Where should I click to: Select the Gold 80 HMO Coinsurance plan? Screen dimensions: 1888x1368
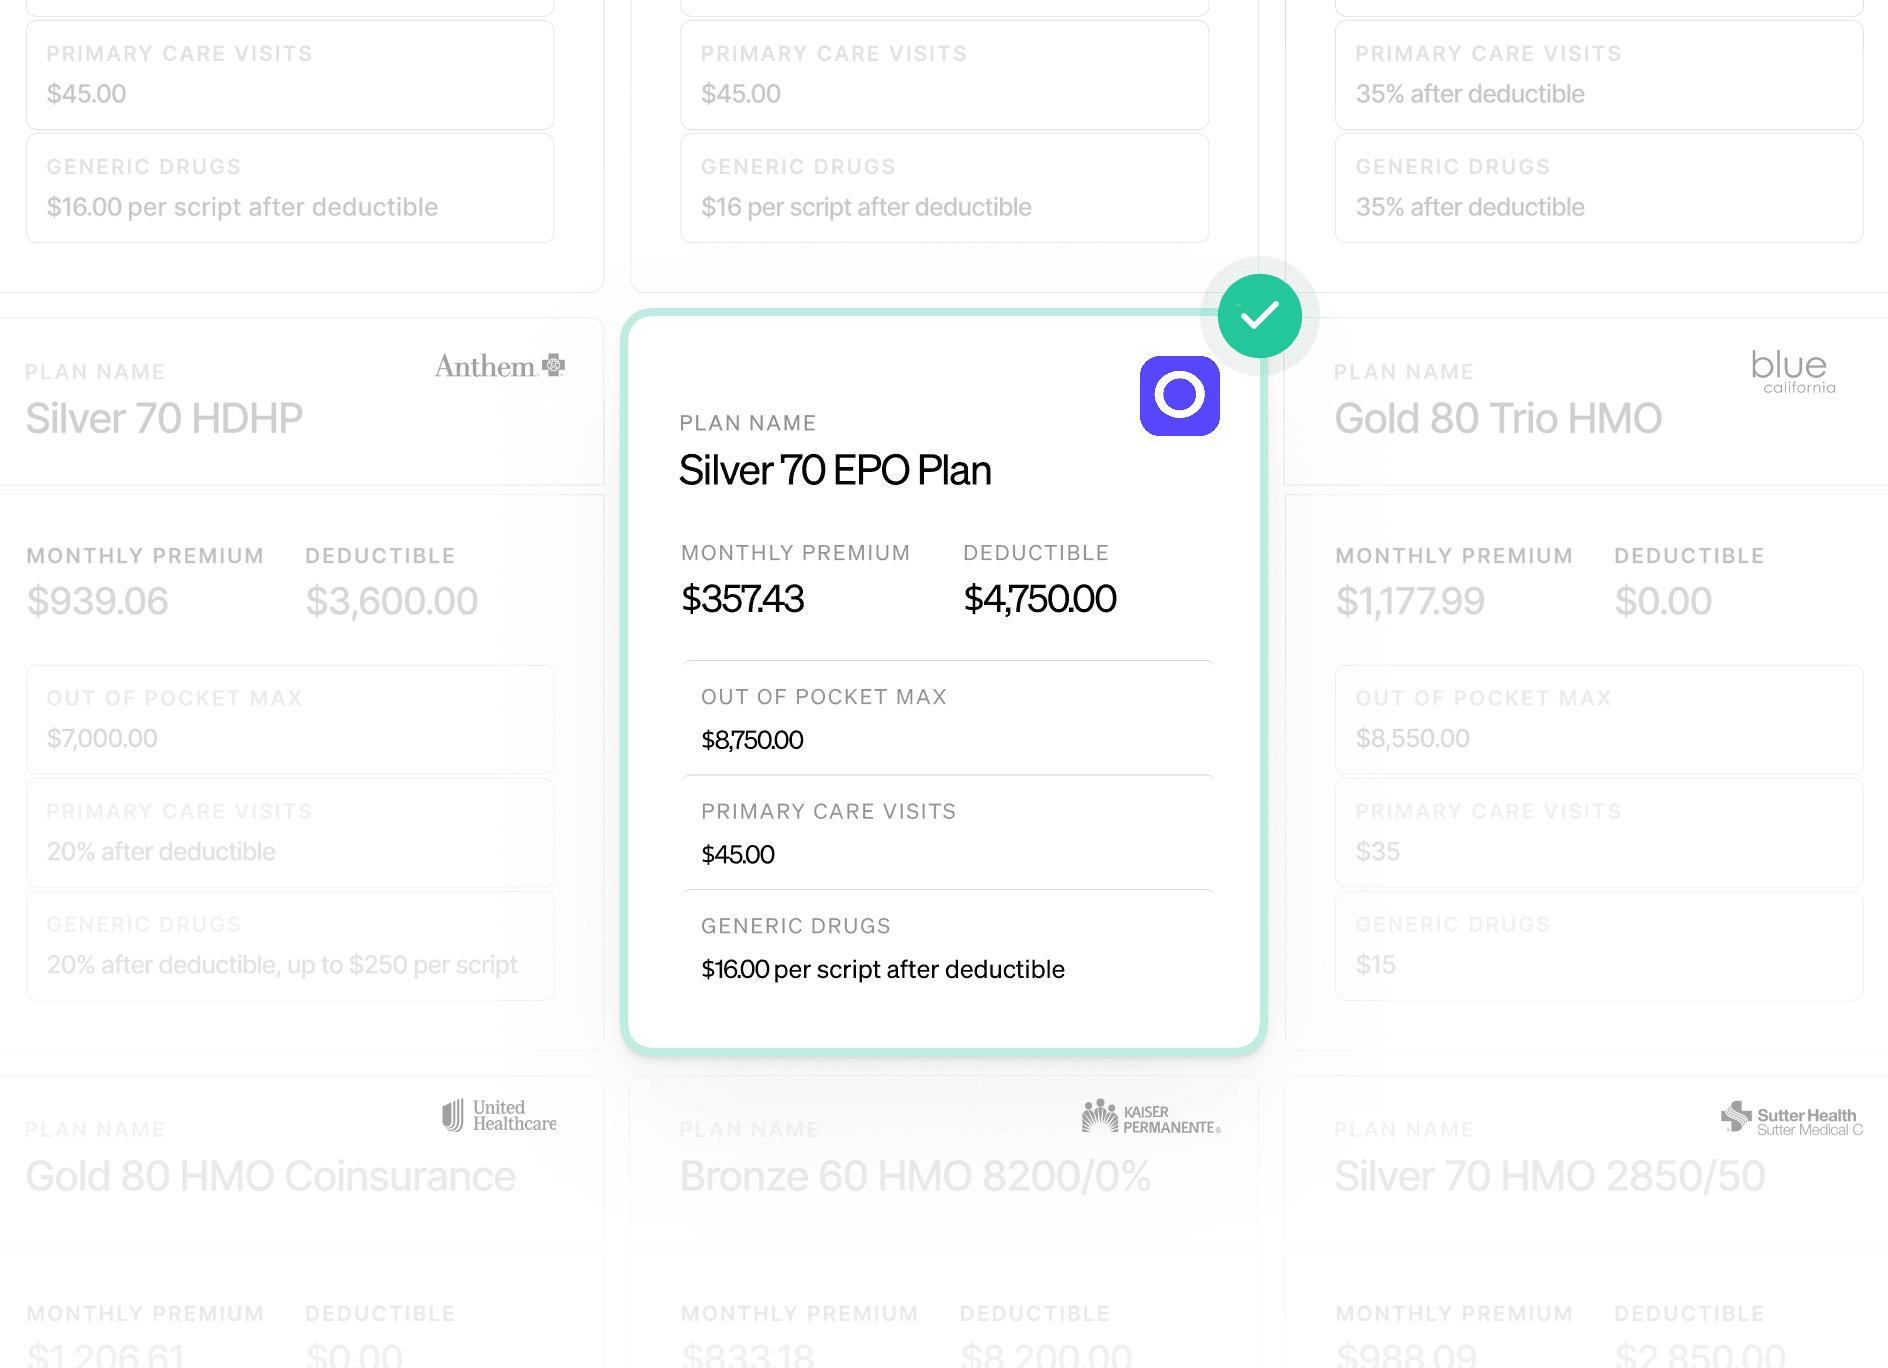point(270,1176)
